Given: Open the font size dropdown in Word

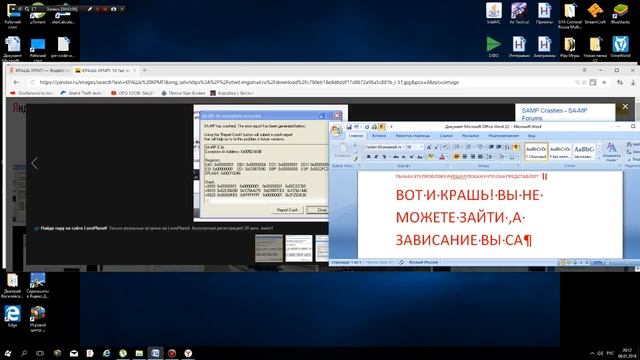Looking at the screenshot, I should click(422, 147).
